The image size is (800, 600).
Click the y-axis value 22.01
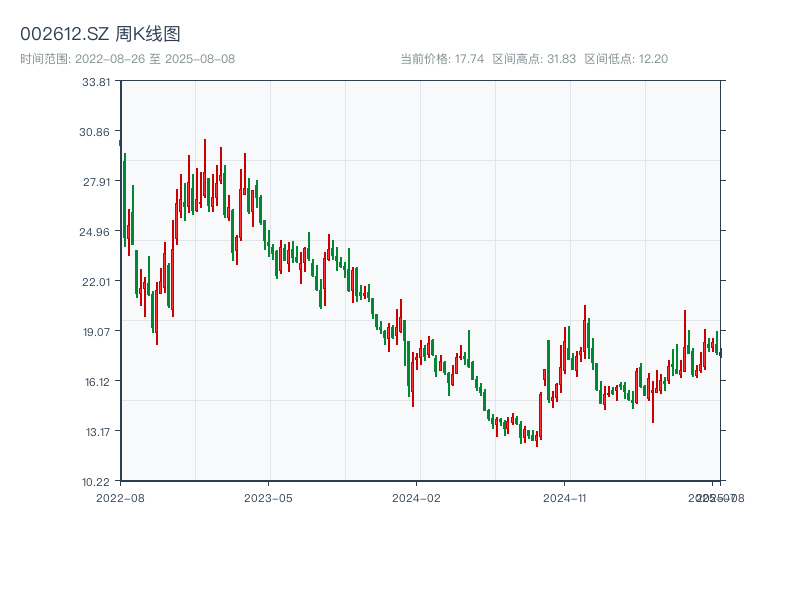click(x=96, y=282)
